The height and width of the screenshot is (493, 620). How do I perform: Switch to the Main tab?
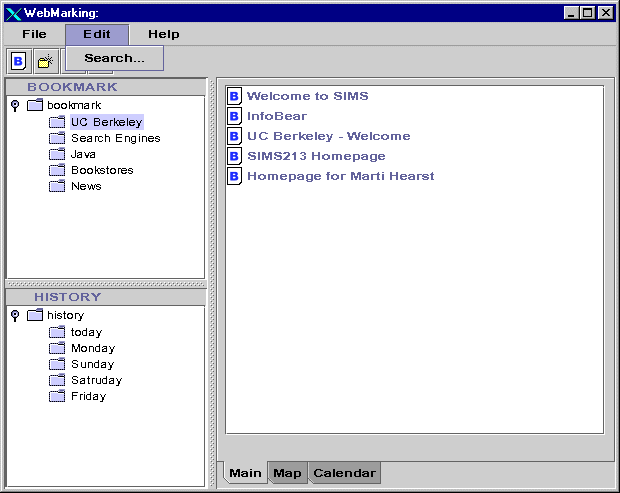click(245, 473)
